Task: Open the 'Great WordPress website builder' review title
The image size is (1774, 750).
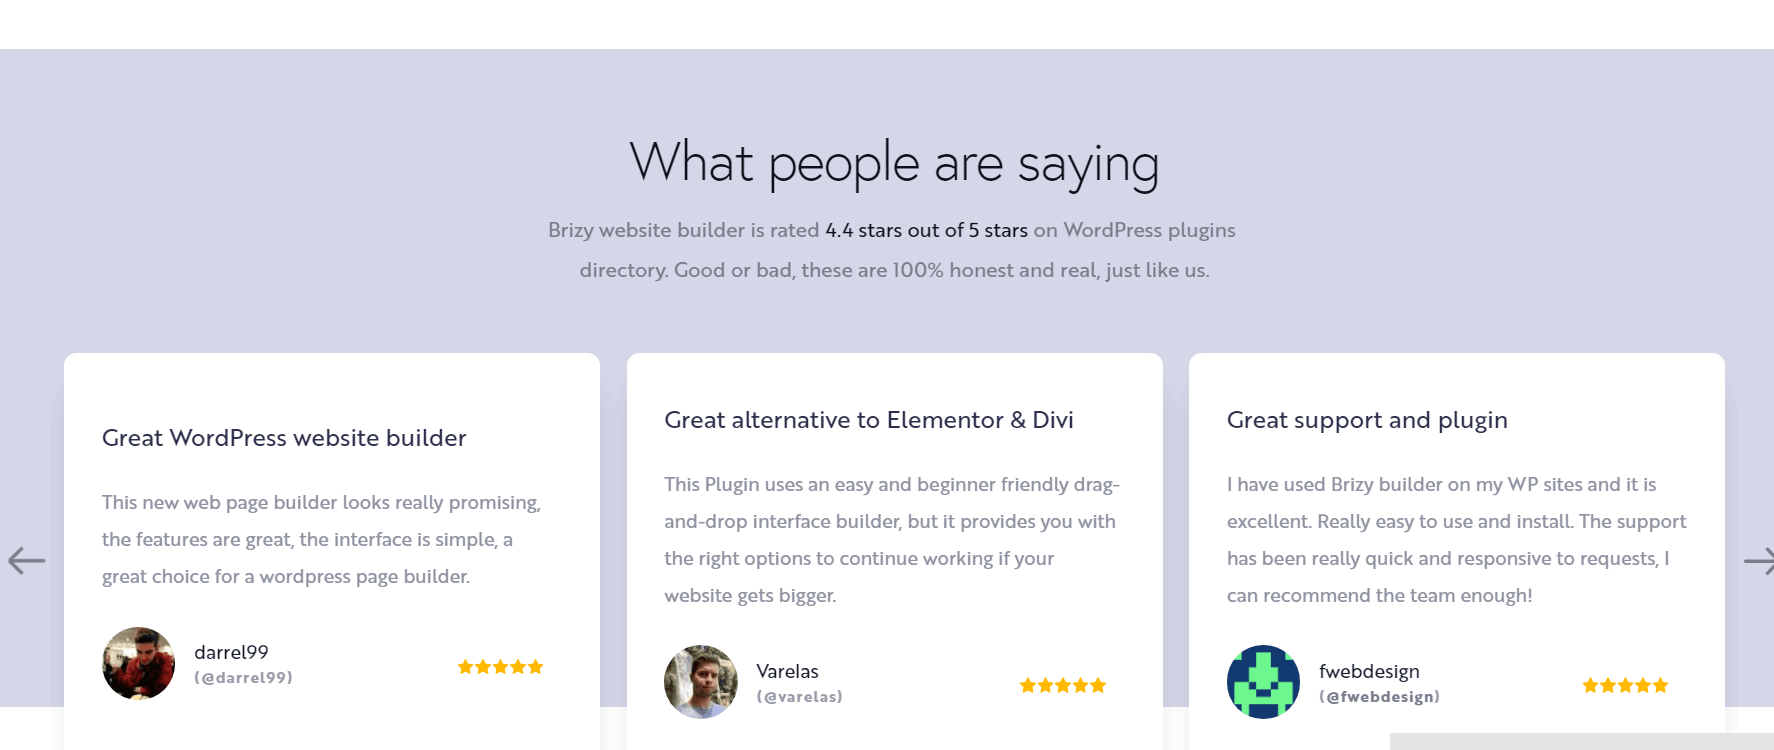Action: click(283, 438)
